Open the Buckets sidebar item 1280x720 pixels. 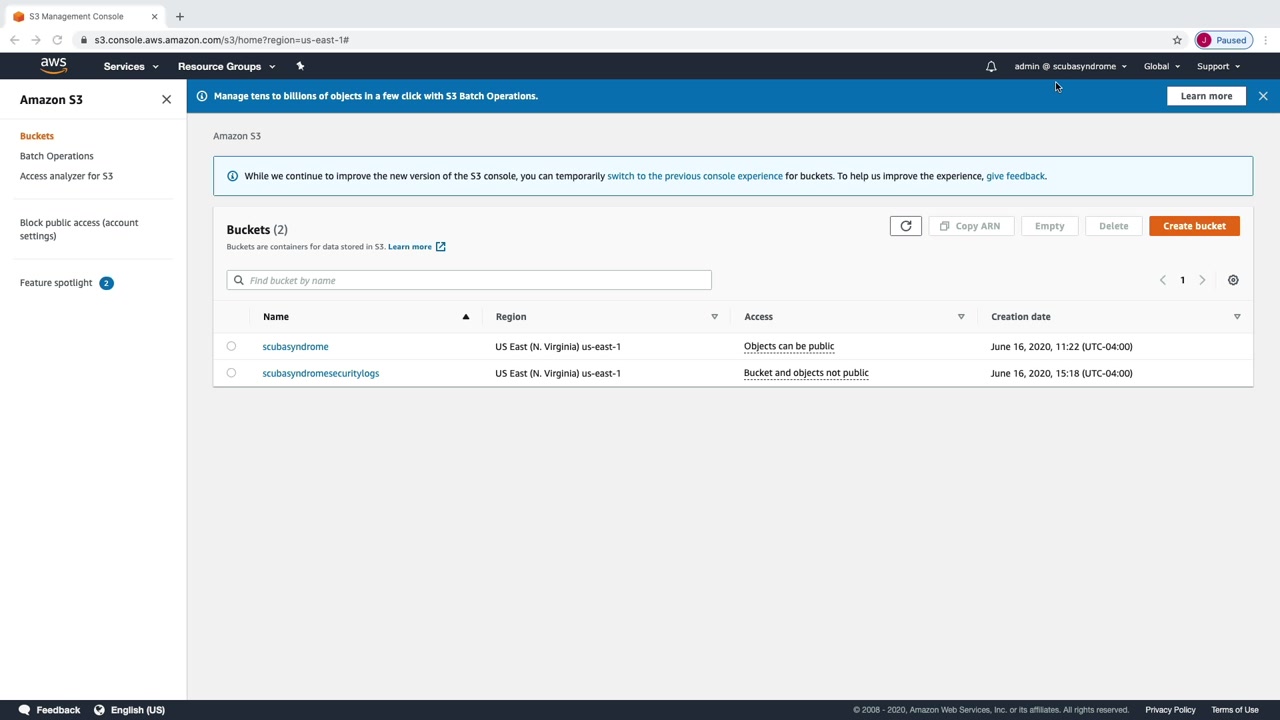(x=37, y=136)
